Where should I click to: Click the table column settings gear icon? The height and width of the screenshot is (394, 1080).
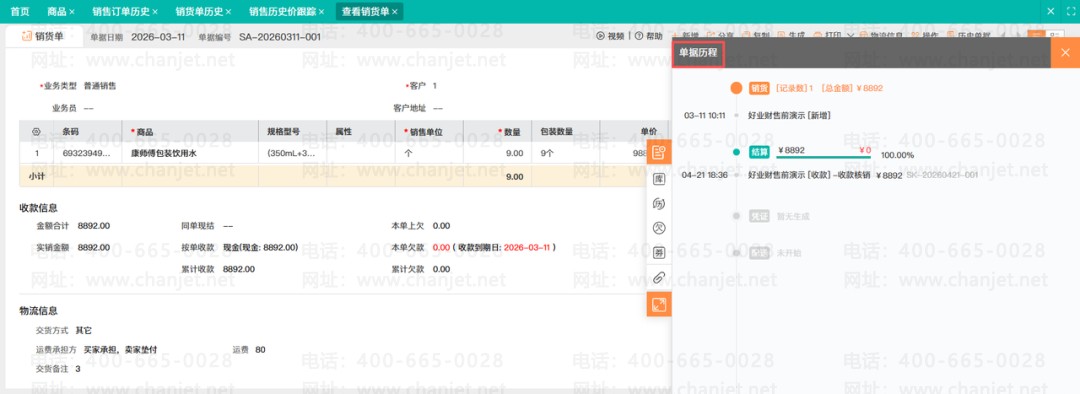tap(37, 132)
